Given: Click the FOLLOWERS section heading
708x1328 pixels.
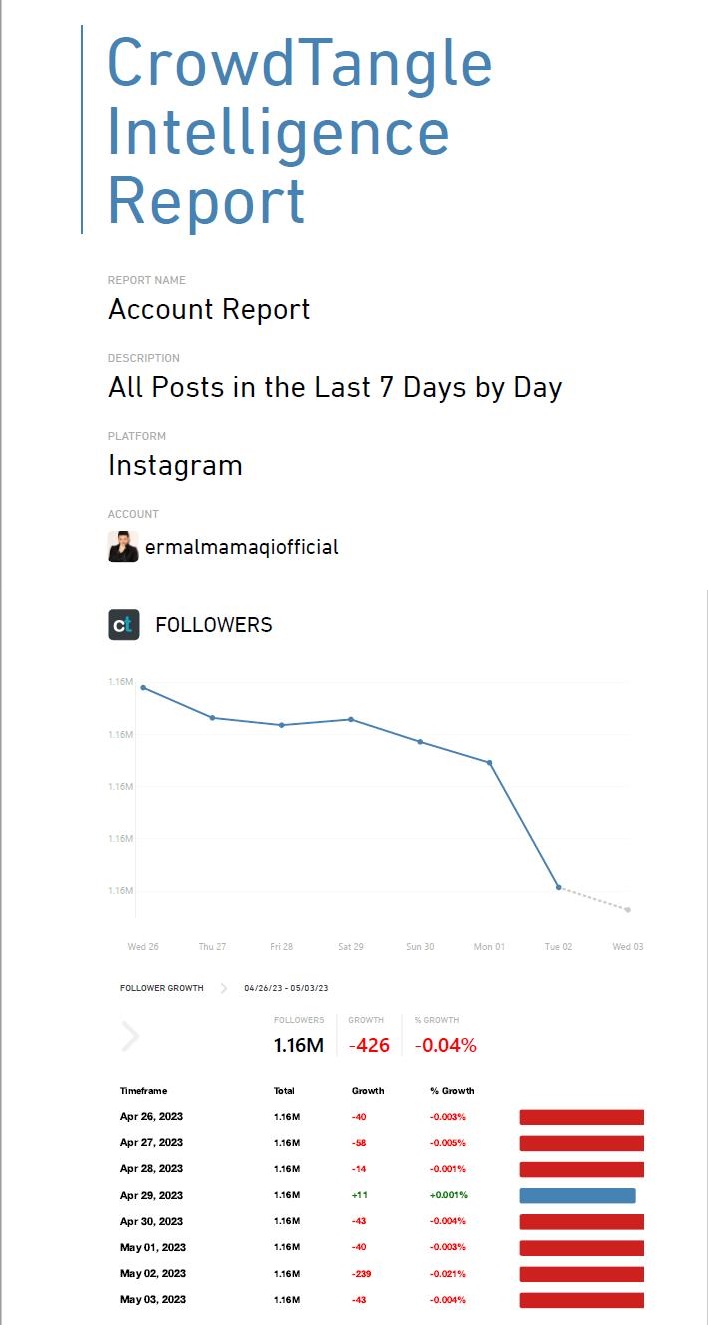Looking at the screenshot, I should point(214,625).
